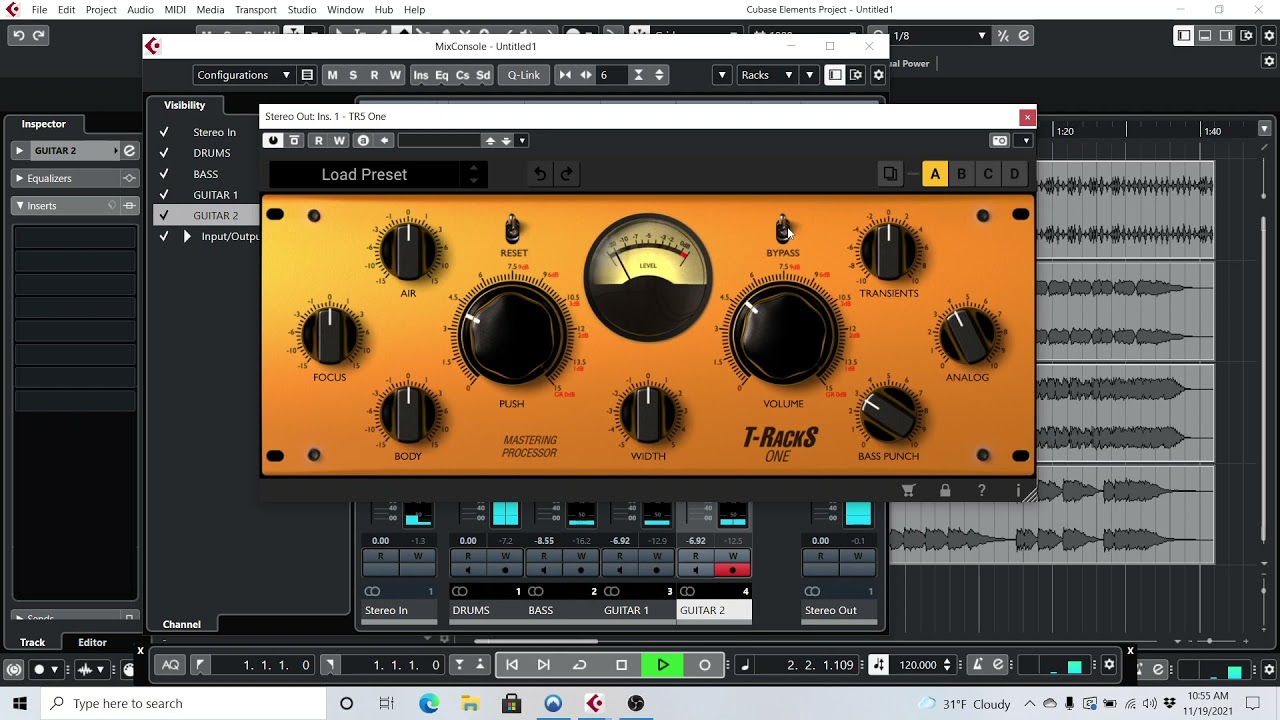Open the plugin snapshot camera icon
This screenshot has height=720, width=1280.
pyautogui.click(x=999, y=141)
